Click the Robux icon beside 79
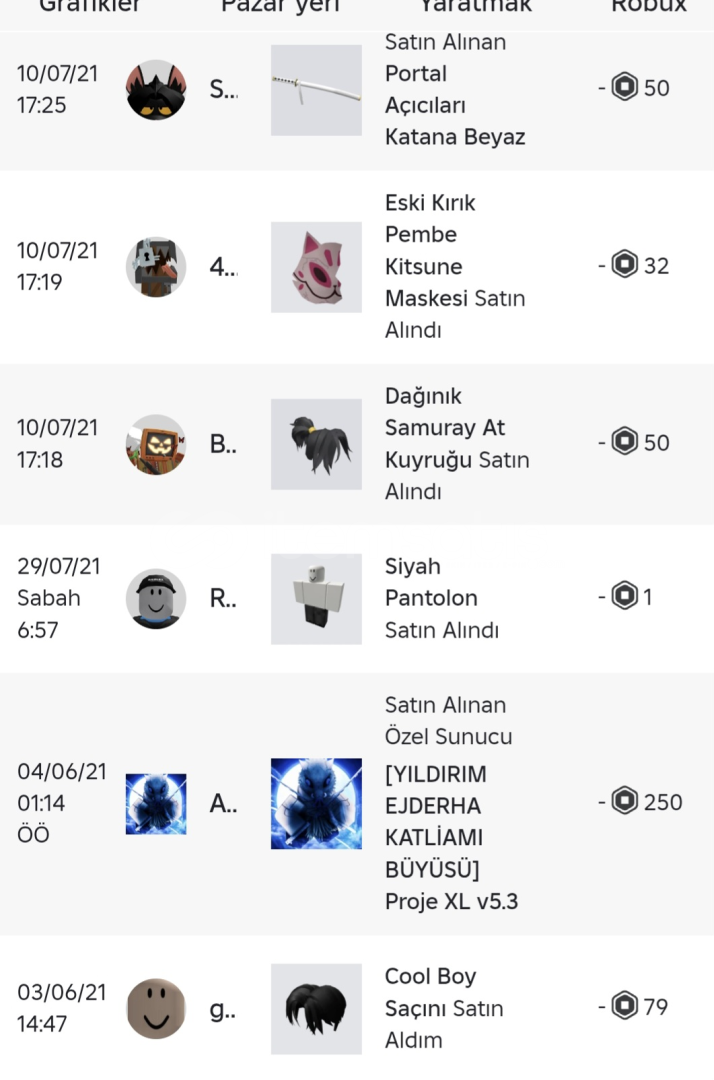This screenshot has height=1080, width=714. click(625, 1007)
